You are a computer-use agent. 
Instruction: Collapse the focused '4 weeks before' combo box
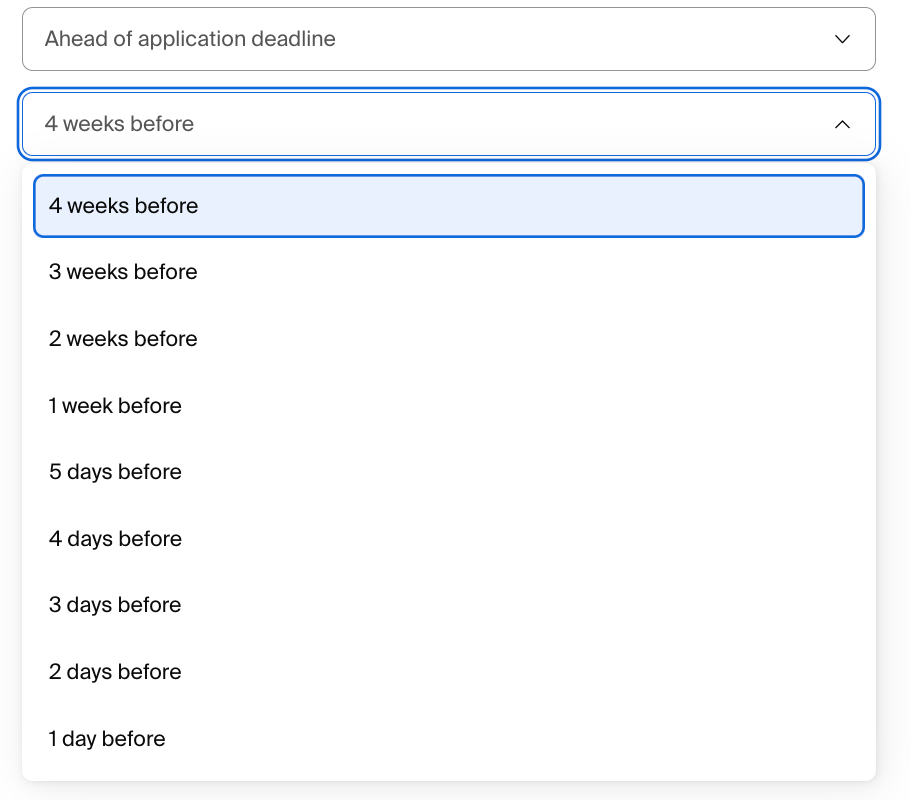[x=449, y=124]
